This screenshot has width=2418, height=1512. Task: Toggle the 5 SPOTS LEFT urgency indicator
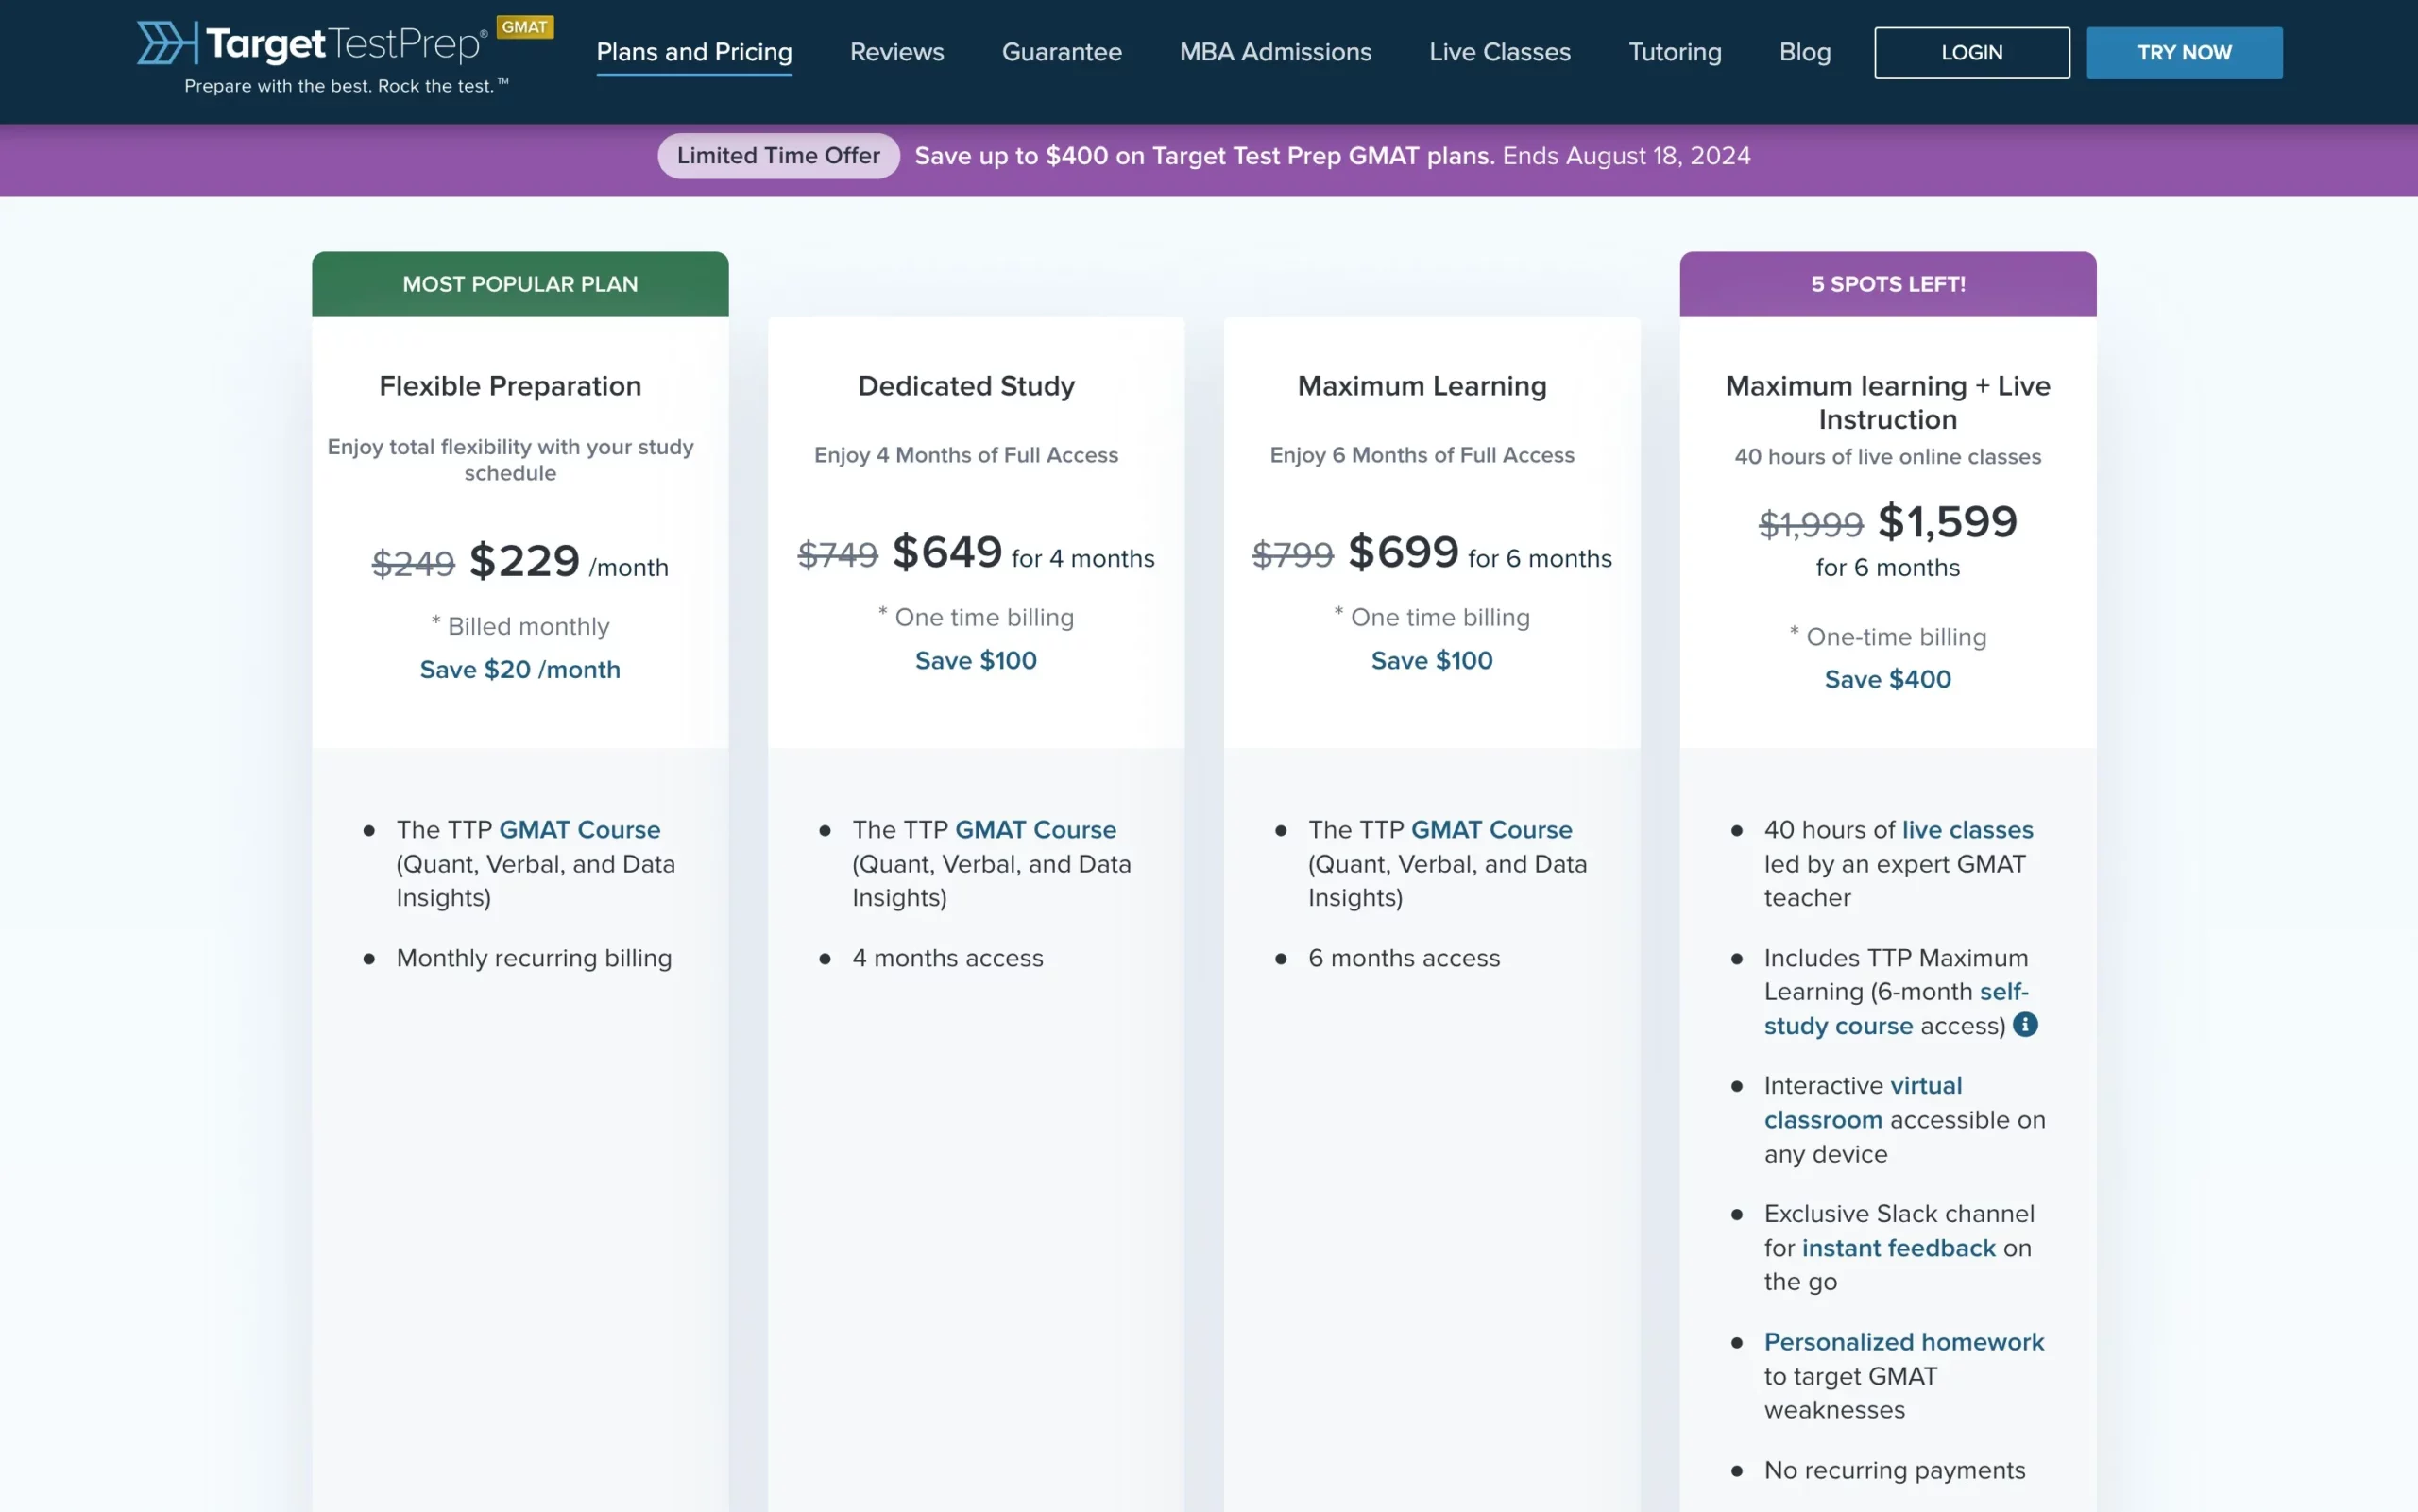click(1886, 284)
